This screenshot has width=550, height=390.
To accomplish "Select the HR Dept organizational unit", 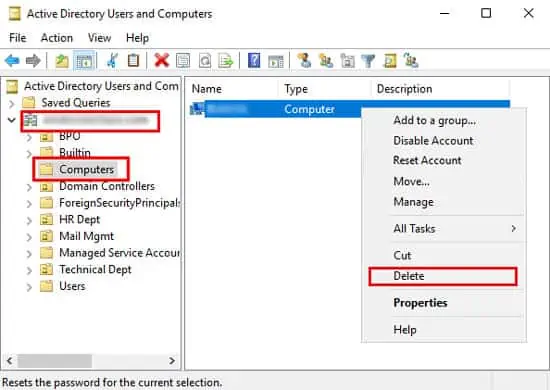I will (x=80, y=220).
